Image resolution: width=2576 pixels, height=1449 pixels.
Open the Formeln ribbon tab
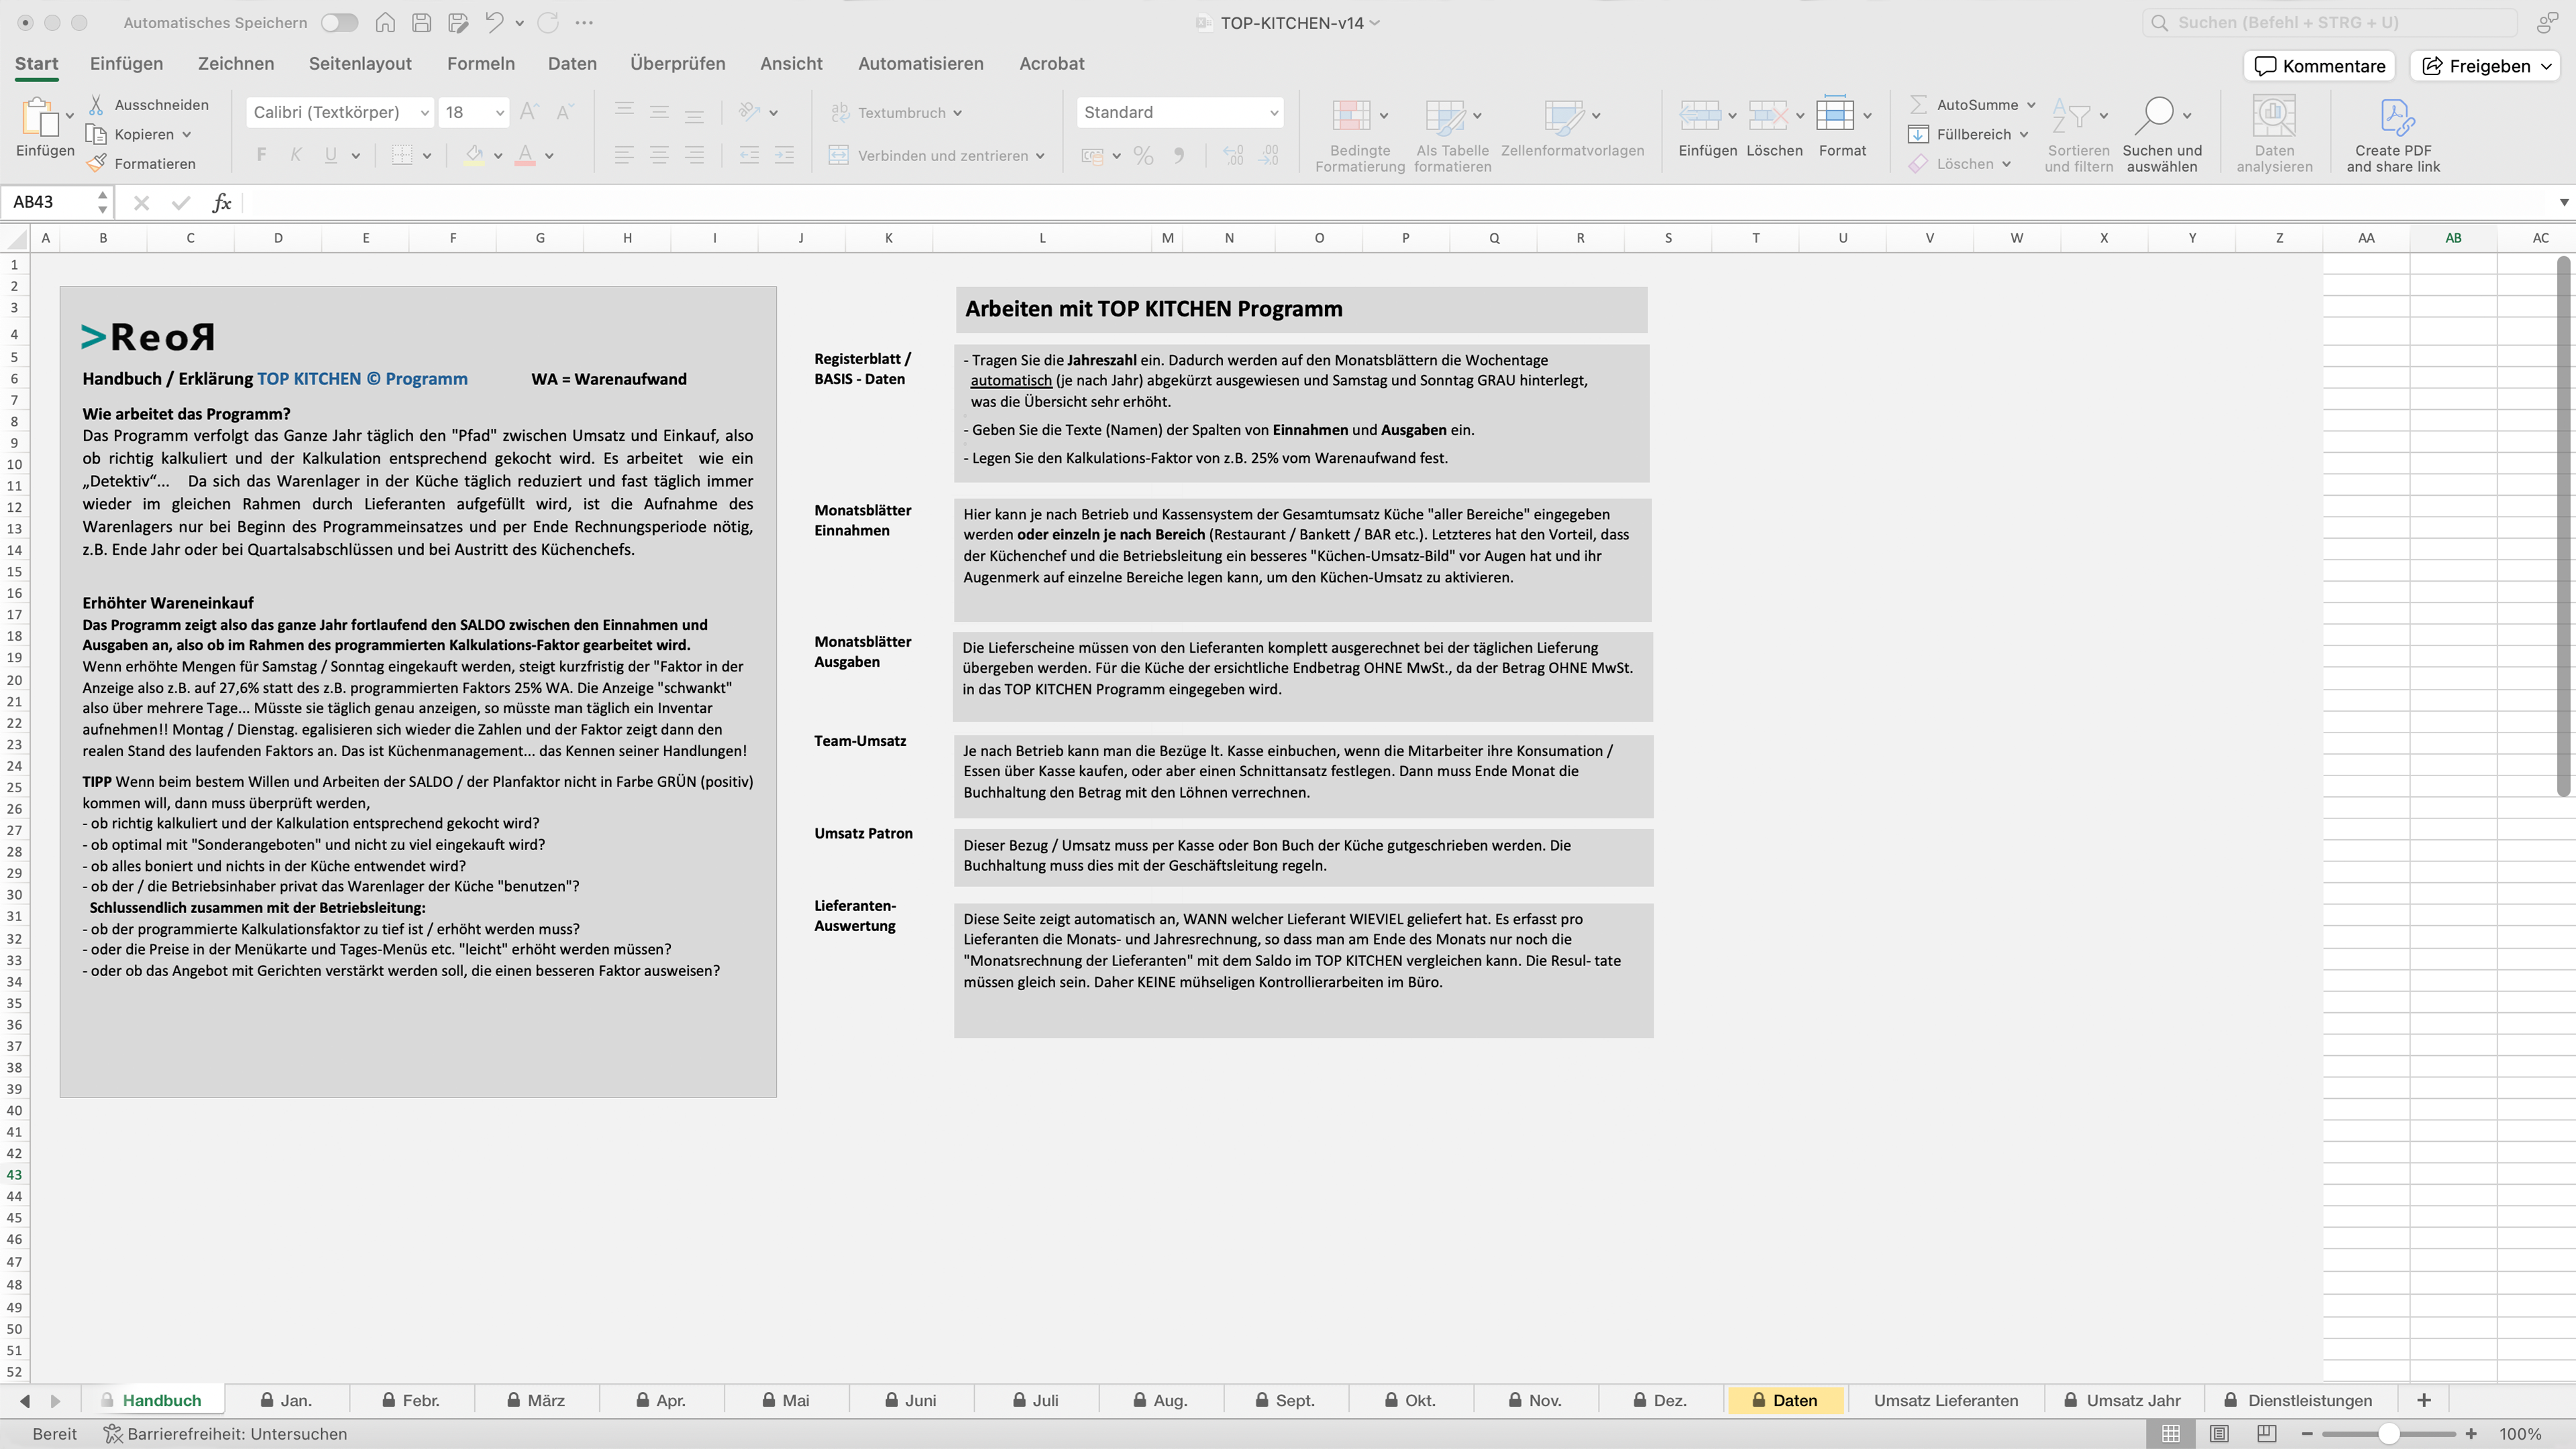481,63
